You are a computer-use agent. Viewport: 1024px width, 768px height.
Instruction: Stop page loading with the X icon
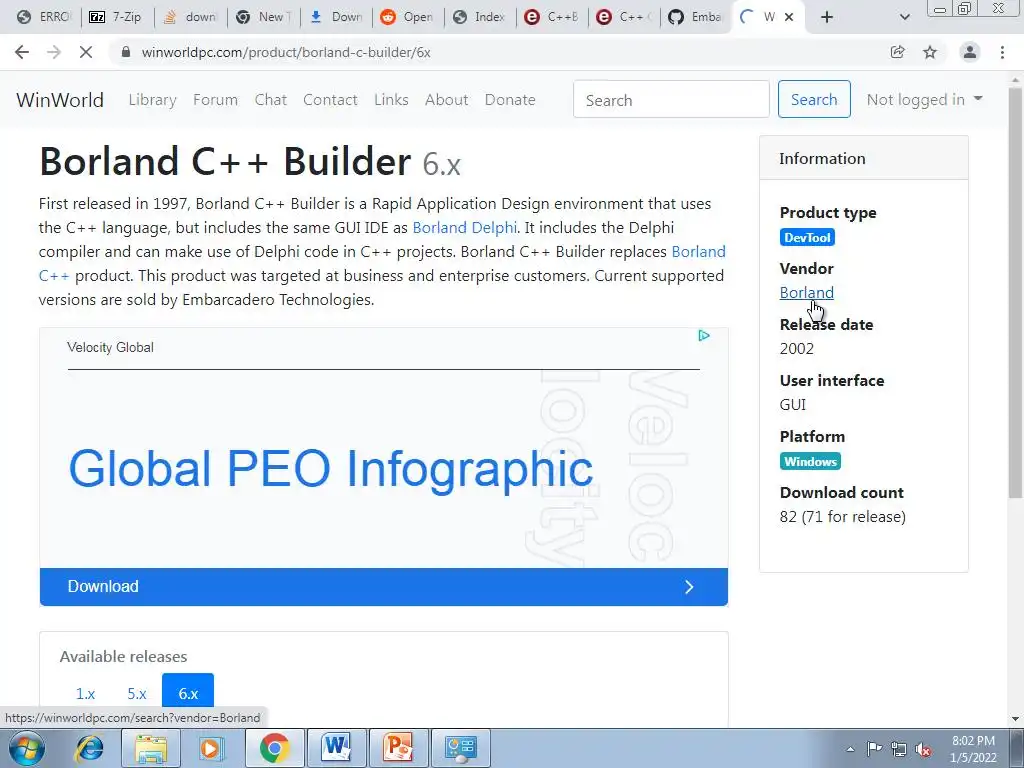click(x=86, y=52)
